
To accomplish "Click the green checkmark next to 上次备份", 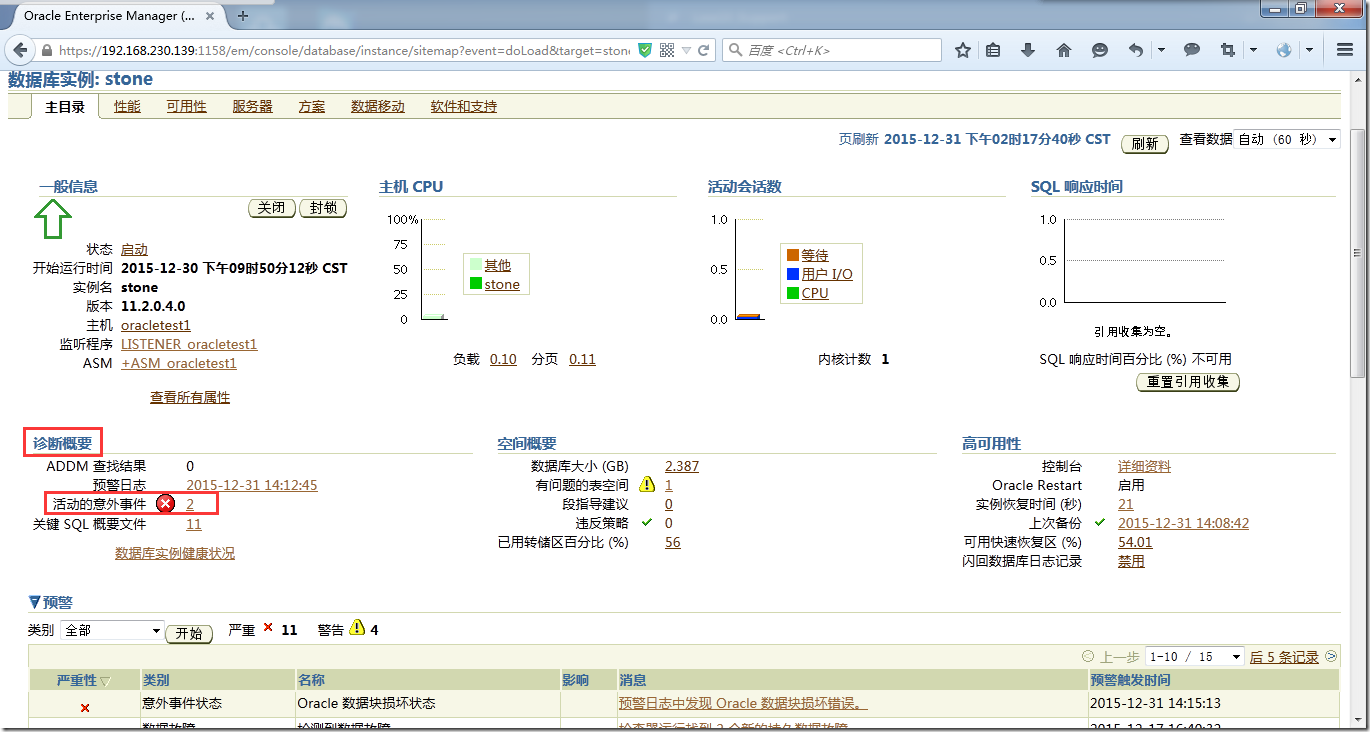I will [x=1100, y=522].
